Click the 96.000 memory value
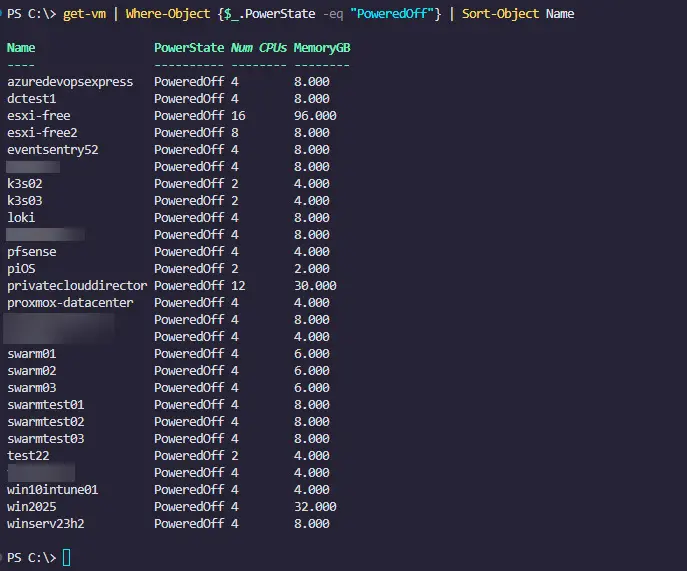The height and width of the screenshot is (571, 687). pos(315,116)
